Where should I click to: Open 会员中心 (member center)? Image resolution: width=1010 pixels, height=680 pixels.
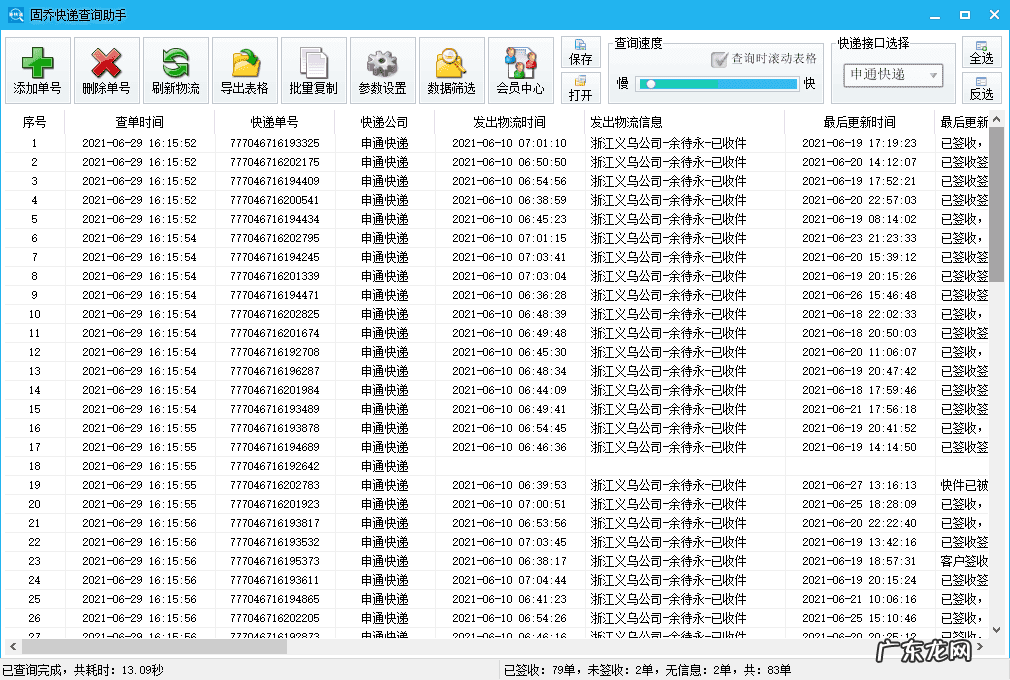click(520, 68)
